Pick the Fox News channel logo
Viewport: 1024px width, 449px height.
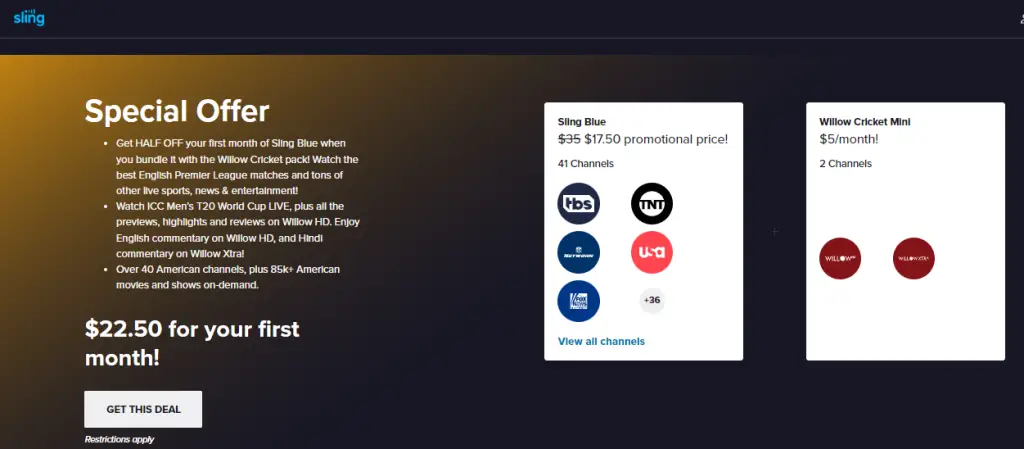click(x=579, y=301)
